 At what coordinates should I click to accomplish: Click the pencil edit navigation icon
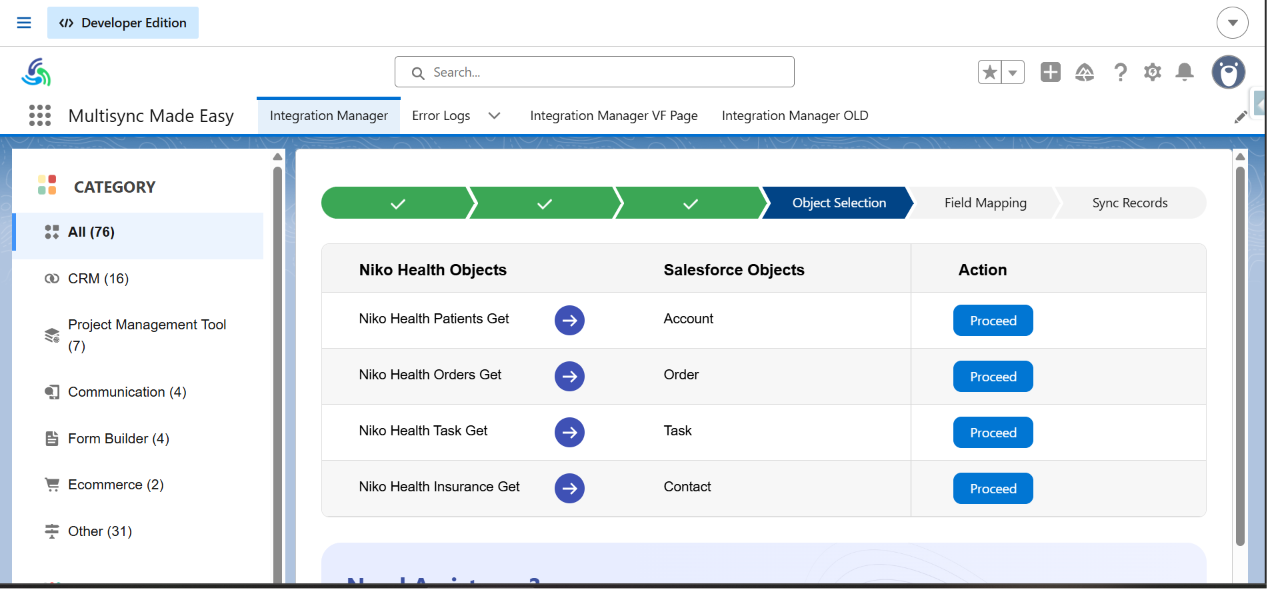click(1241, 117)
